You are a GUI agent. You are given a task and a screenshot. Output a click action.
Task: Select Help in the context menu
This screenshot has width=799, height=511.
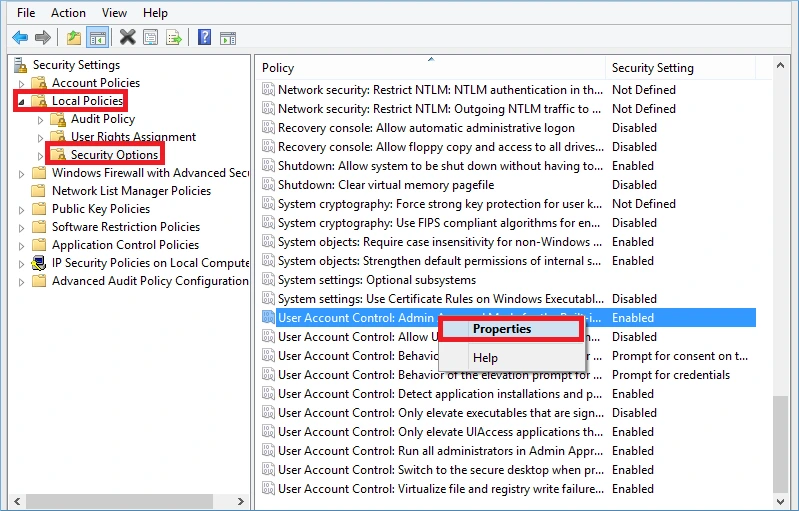pos(485,358)
